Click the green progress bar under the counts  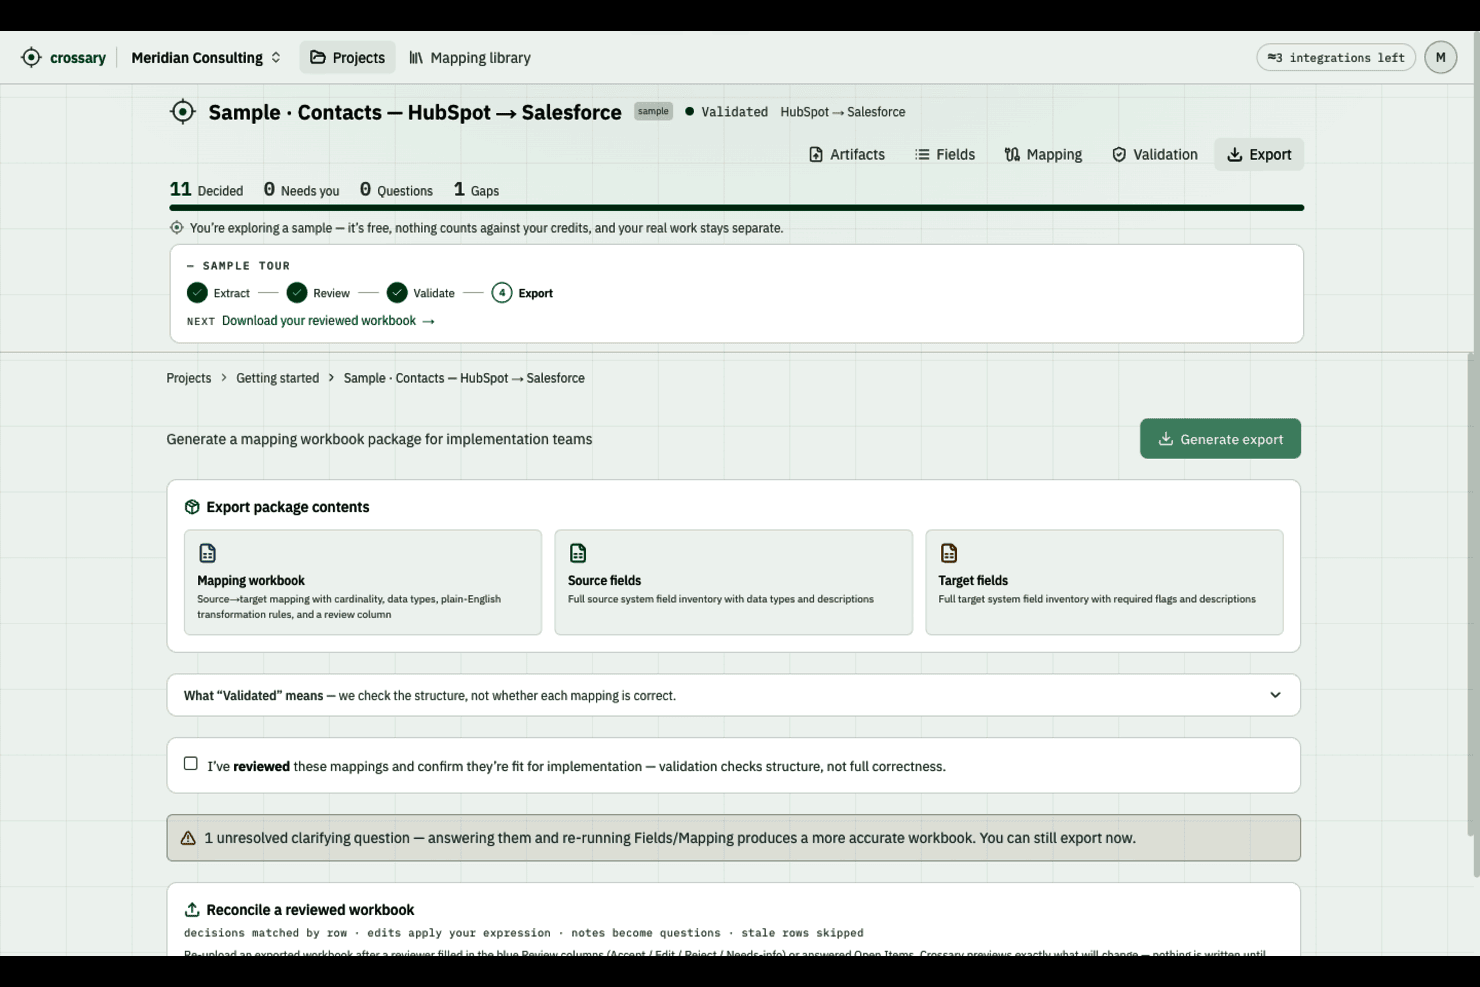[x=737, y=208]
